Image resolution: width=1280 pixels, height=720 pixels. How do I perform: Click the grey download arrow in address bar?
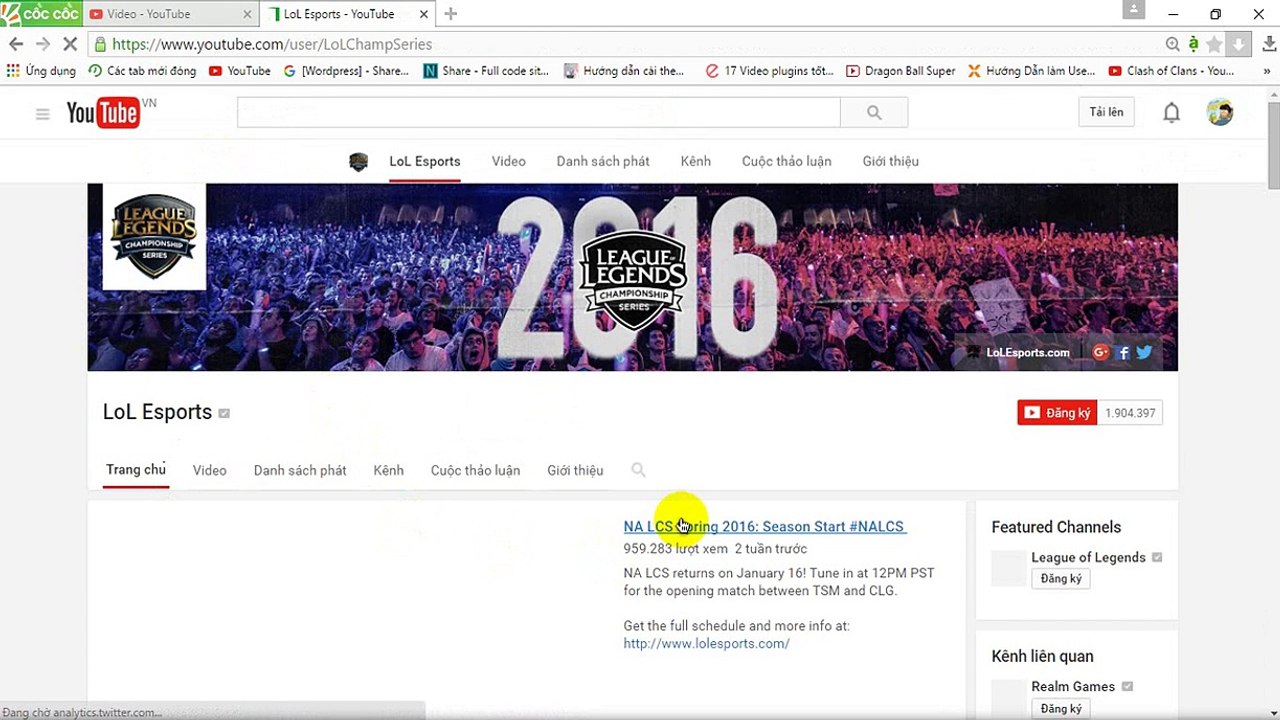(x=1238, y=44)
